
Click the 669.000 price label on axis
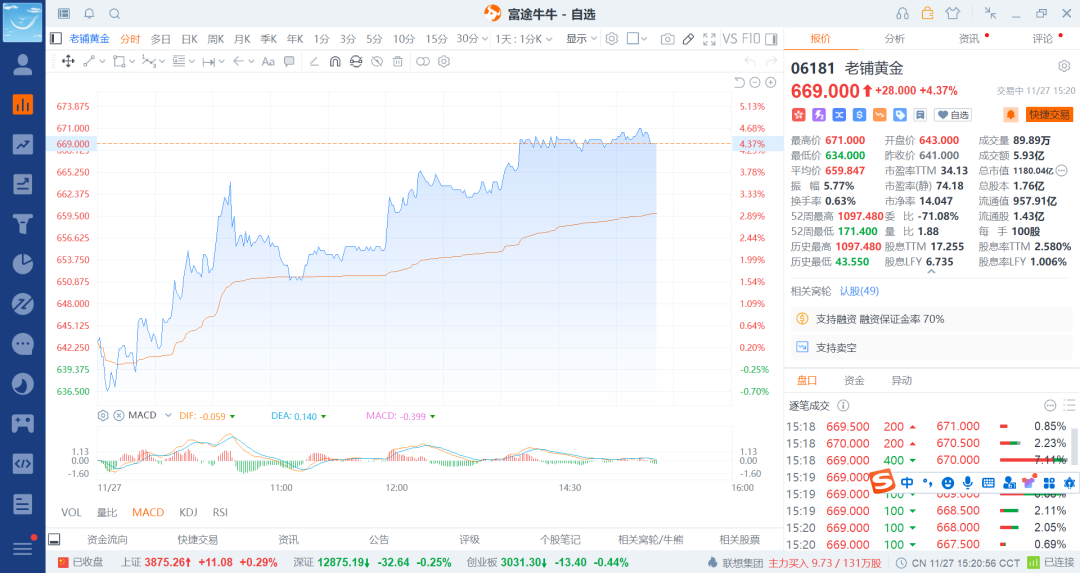tap(72, 144)
